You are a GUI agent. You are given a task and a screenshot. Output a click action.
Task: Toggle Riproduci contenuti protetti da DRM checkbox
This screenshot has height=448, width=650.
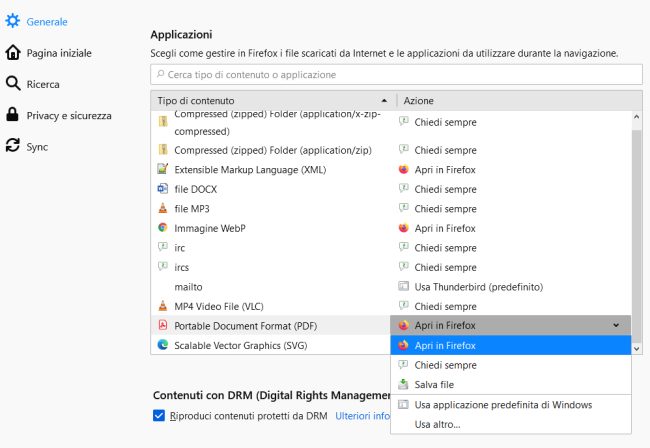(x=159, y=415)
